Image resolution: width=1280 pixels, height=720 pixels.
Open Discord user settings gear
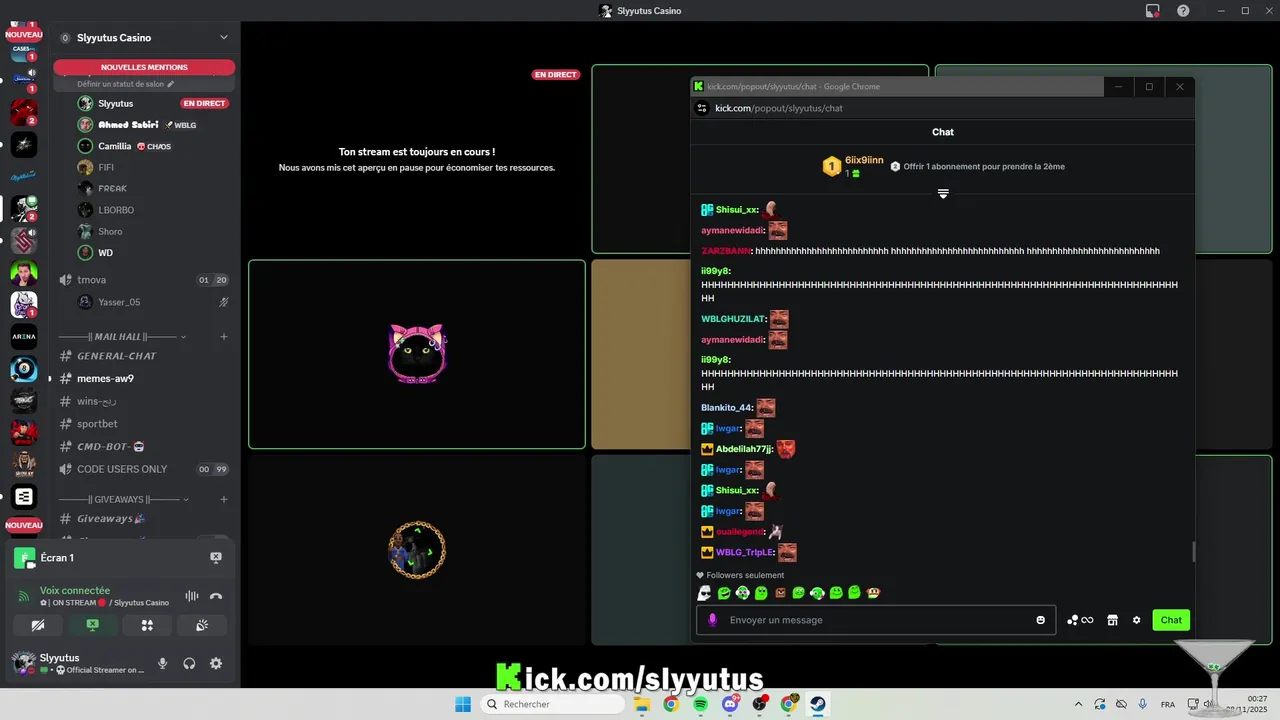(216, 663)
